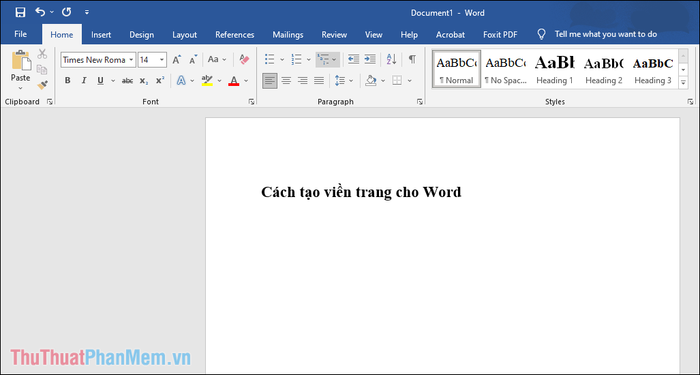Viewport: 700px width, 375px height.
Task: Apply the Heading 1 style
Action: coord(554,69)
